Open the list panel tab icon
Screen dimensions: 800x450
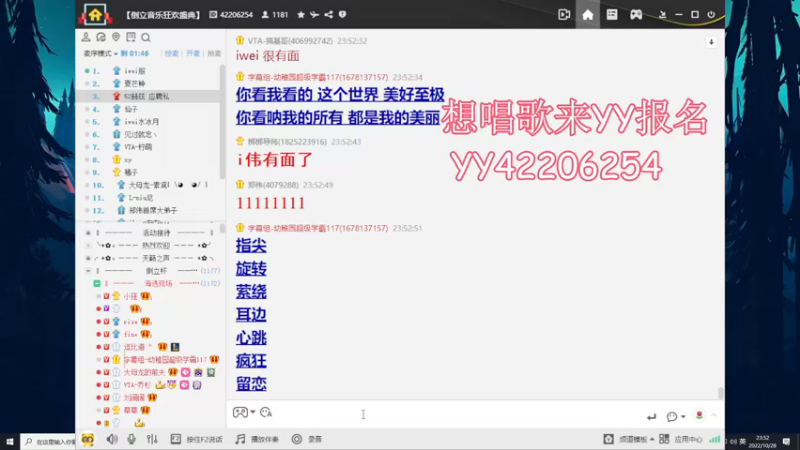612,14
